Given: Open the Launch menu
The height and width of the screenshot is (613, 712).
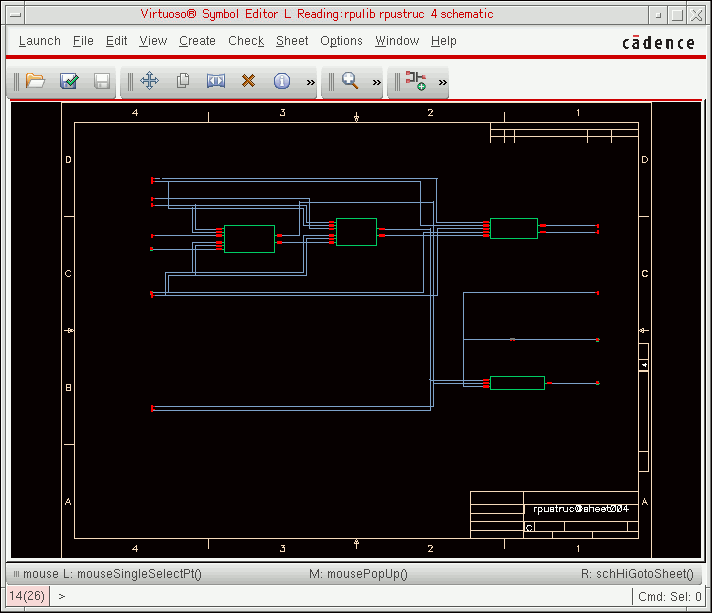Looking at the screenshot, I should (x=40, y=41).
